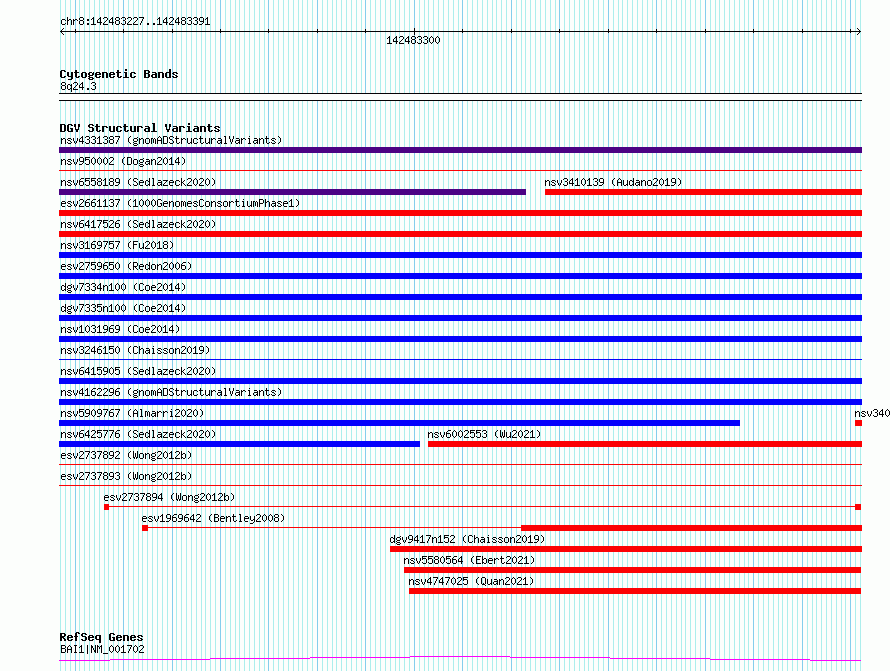This screenshot has height=671, width=890.
Task: Click the red bar under nsv5580564
Action: [x=632, y=570]
